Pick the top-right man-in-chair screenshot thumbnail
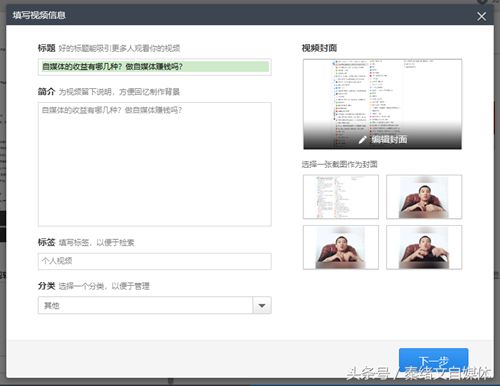 (424, 197)
